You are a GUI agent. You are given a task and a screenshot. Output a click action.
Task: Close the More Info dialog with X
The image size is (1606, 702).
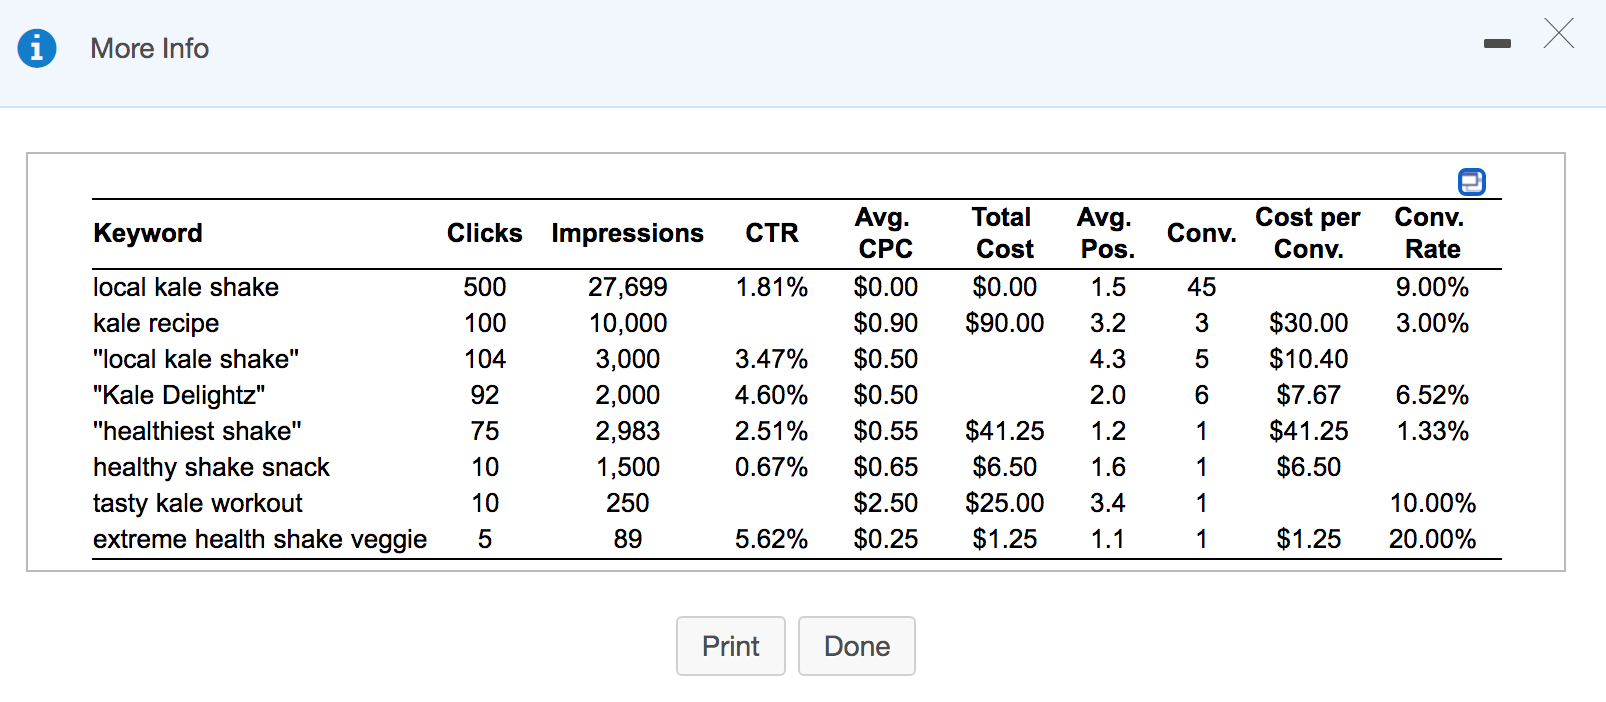click(1558, 33)
